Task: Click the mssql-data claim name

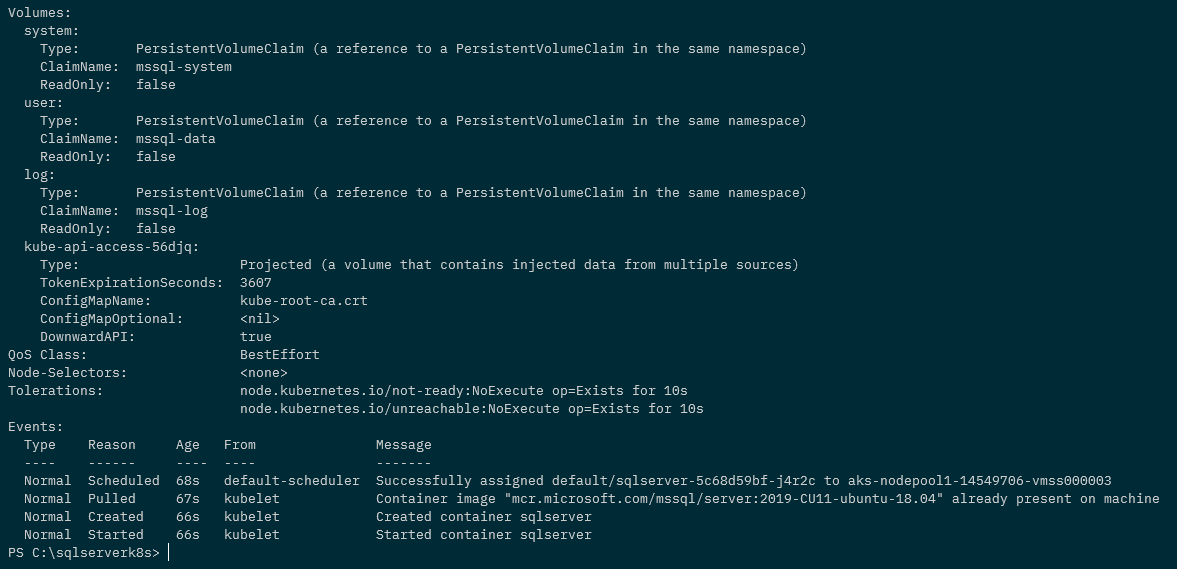Action: [175, 139]
